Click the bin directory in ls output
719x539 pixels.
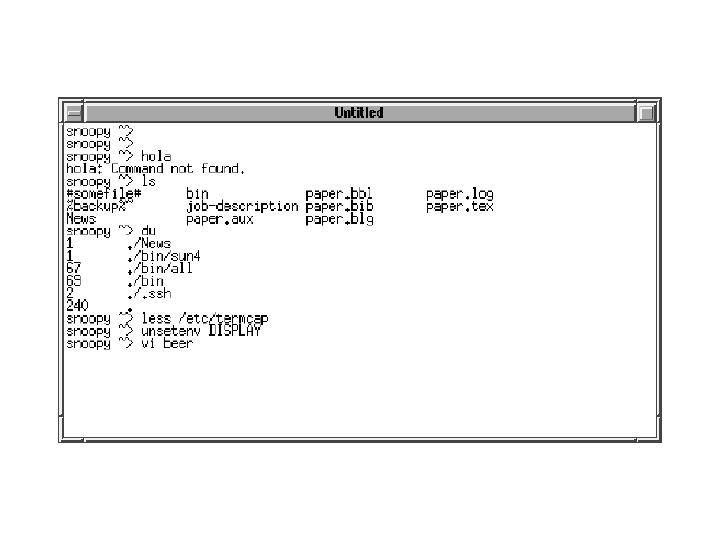197,194
